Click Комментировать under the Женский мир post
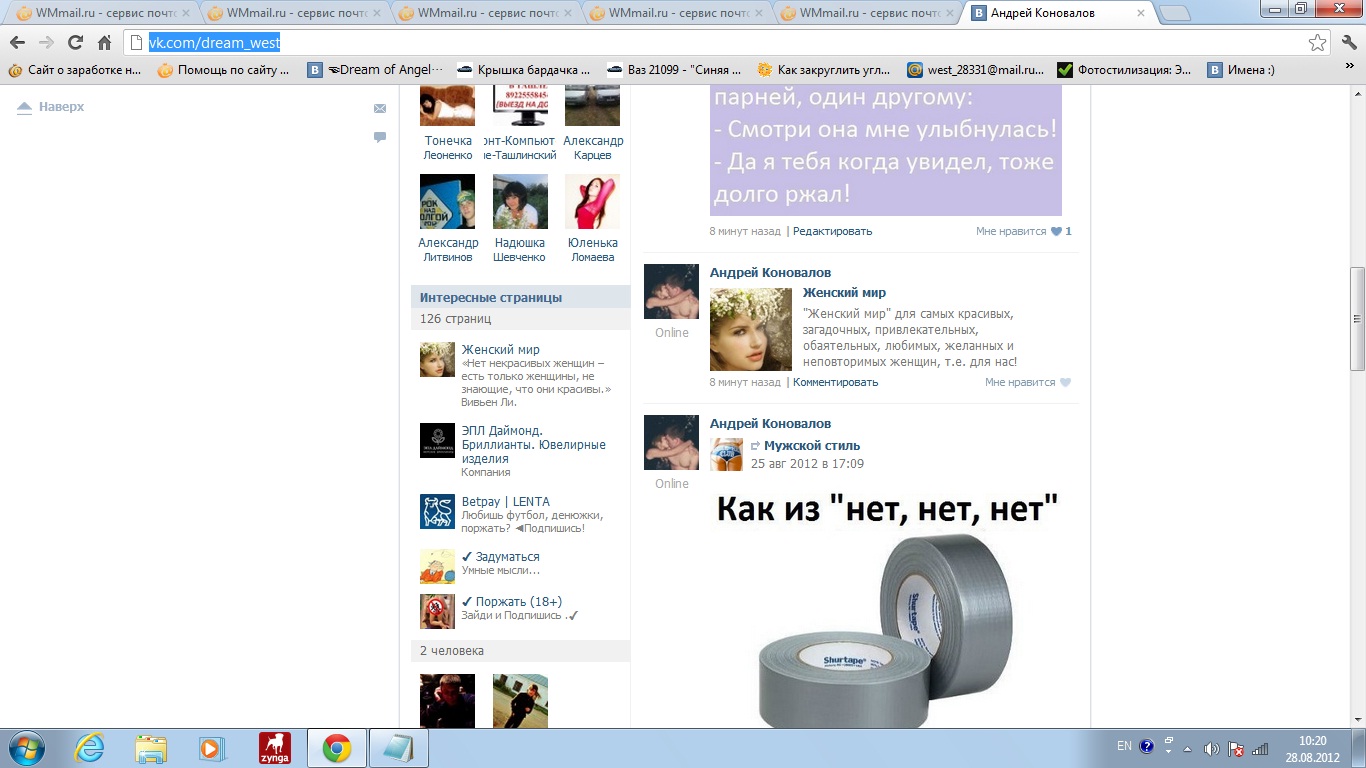 tap(835, 382)
